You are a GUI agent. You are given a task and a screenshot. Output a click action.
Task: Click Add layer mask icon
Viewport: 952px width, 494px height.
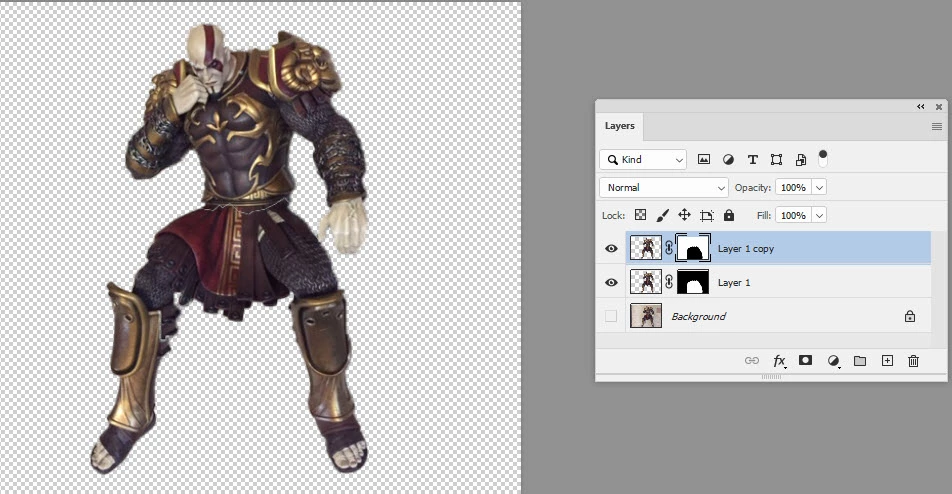805,360
